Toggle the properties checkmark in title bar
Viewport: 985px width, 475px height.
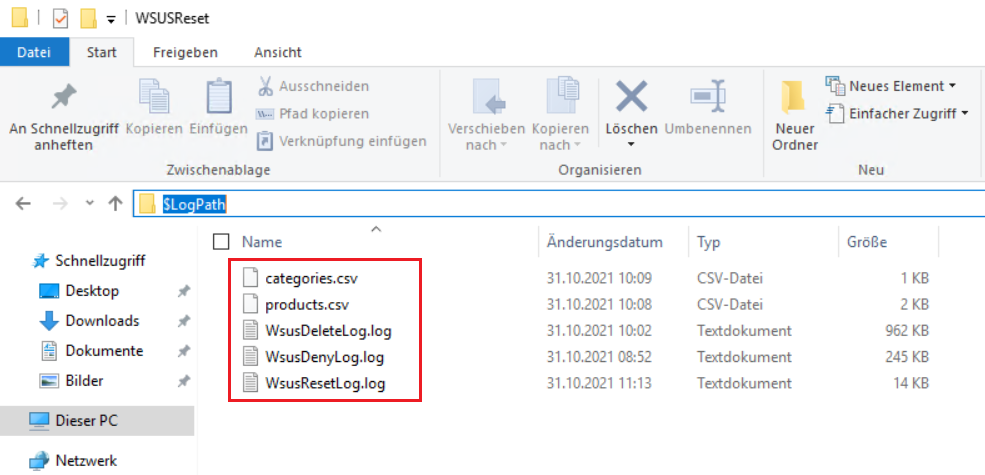click(60, 18)
